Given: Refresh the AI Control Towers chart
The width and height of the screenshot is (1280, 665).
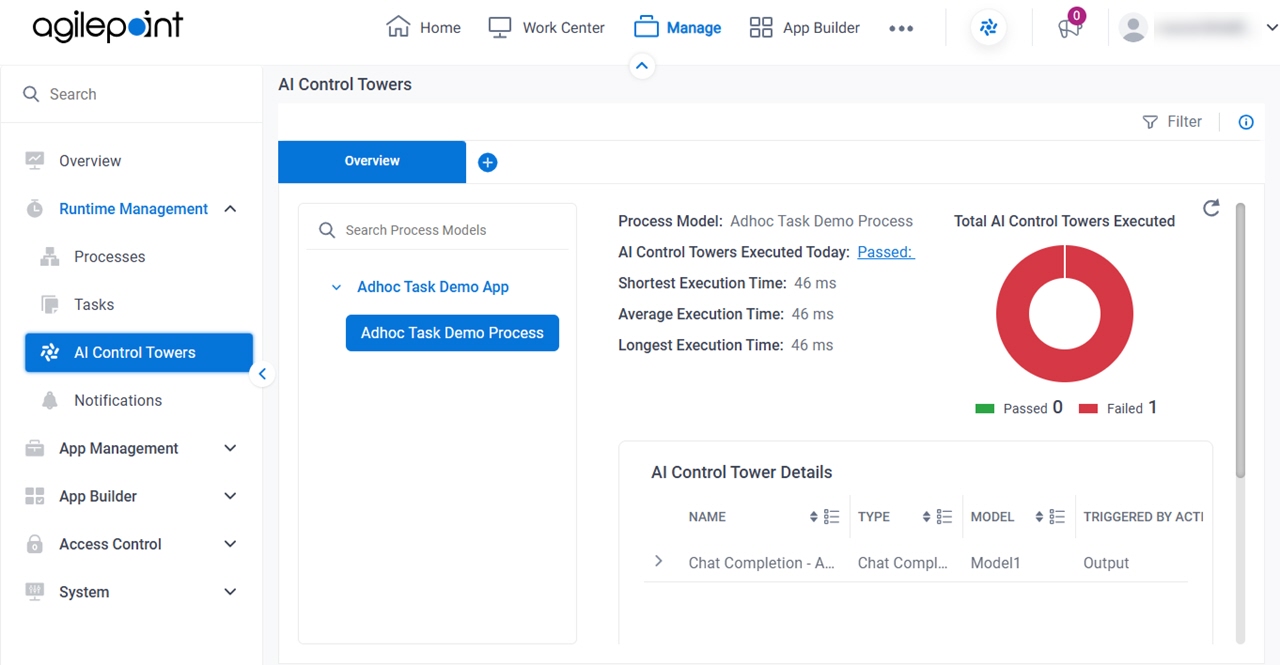Looking at the screenshot, I should click(x=1211, y=208).
